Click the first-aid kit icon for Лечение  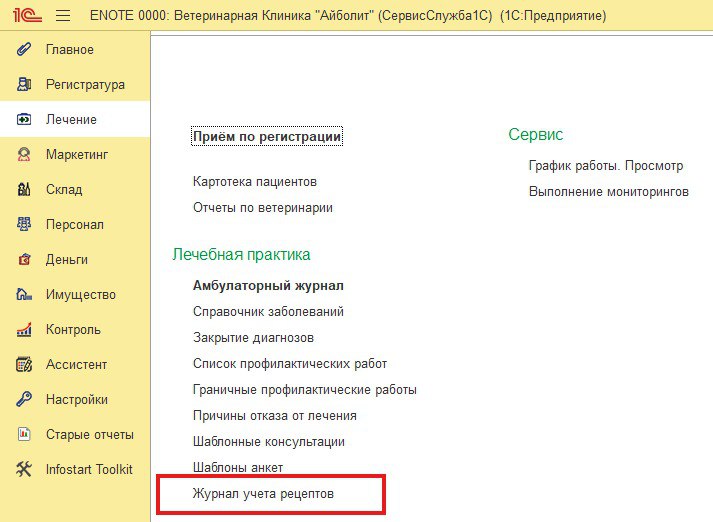(x=24, y=119)
